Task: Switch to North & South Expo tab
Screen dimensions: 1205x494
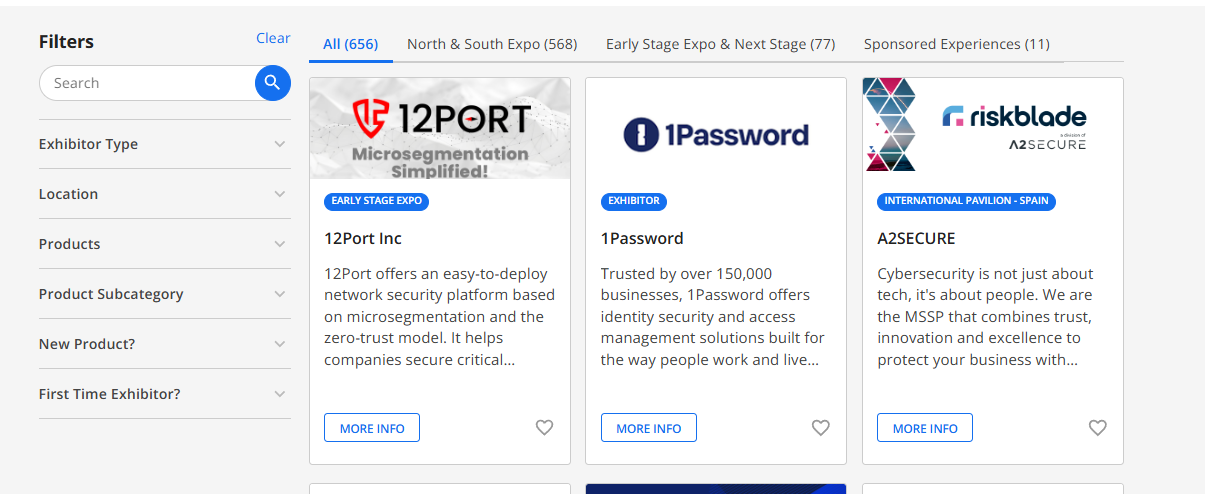Action: (492, 44)
